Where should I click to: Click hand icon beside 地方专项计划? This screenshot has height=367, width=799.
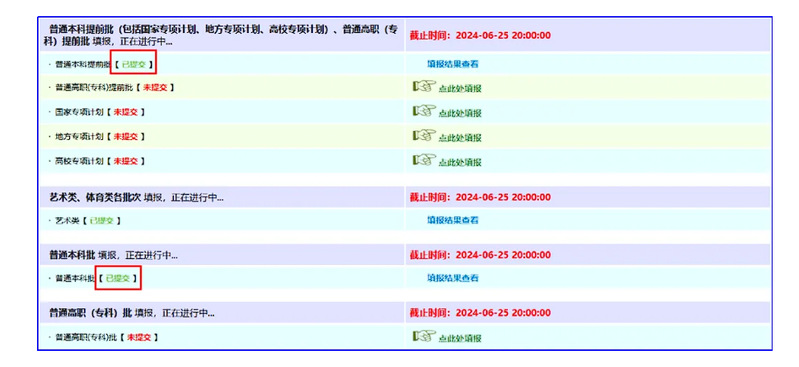pyautogui.click(x=424, y=136)
